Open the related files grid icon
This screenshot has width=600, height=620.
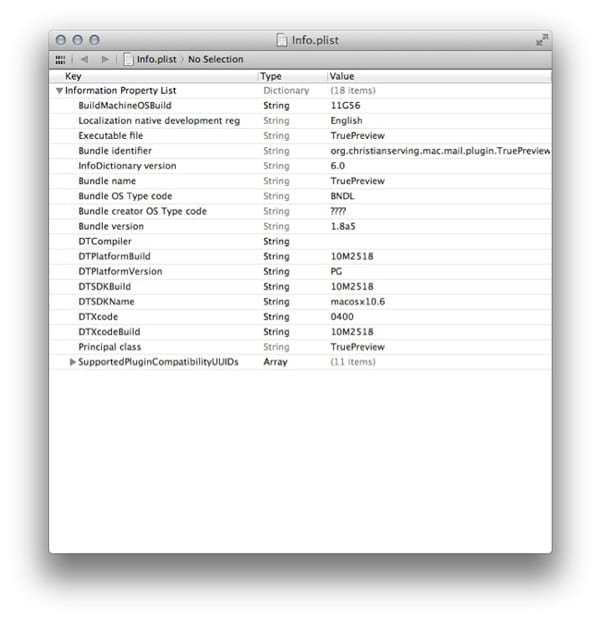[61, 59]
